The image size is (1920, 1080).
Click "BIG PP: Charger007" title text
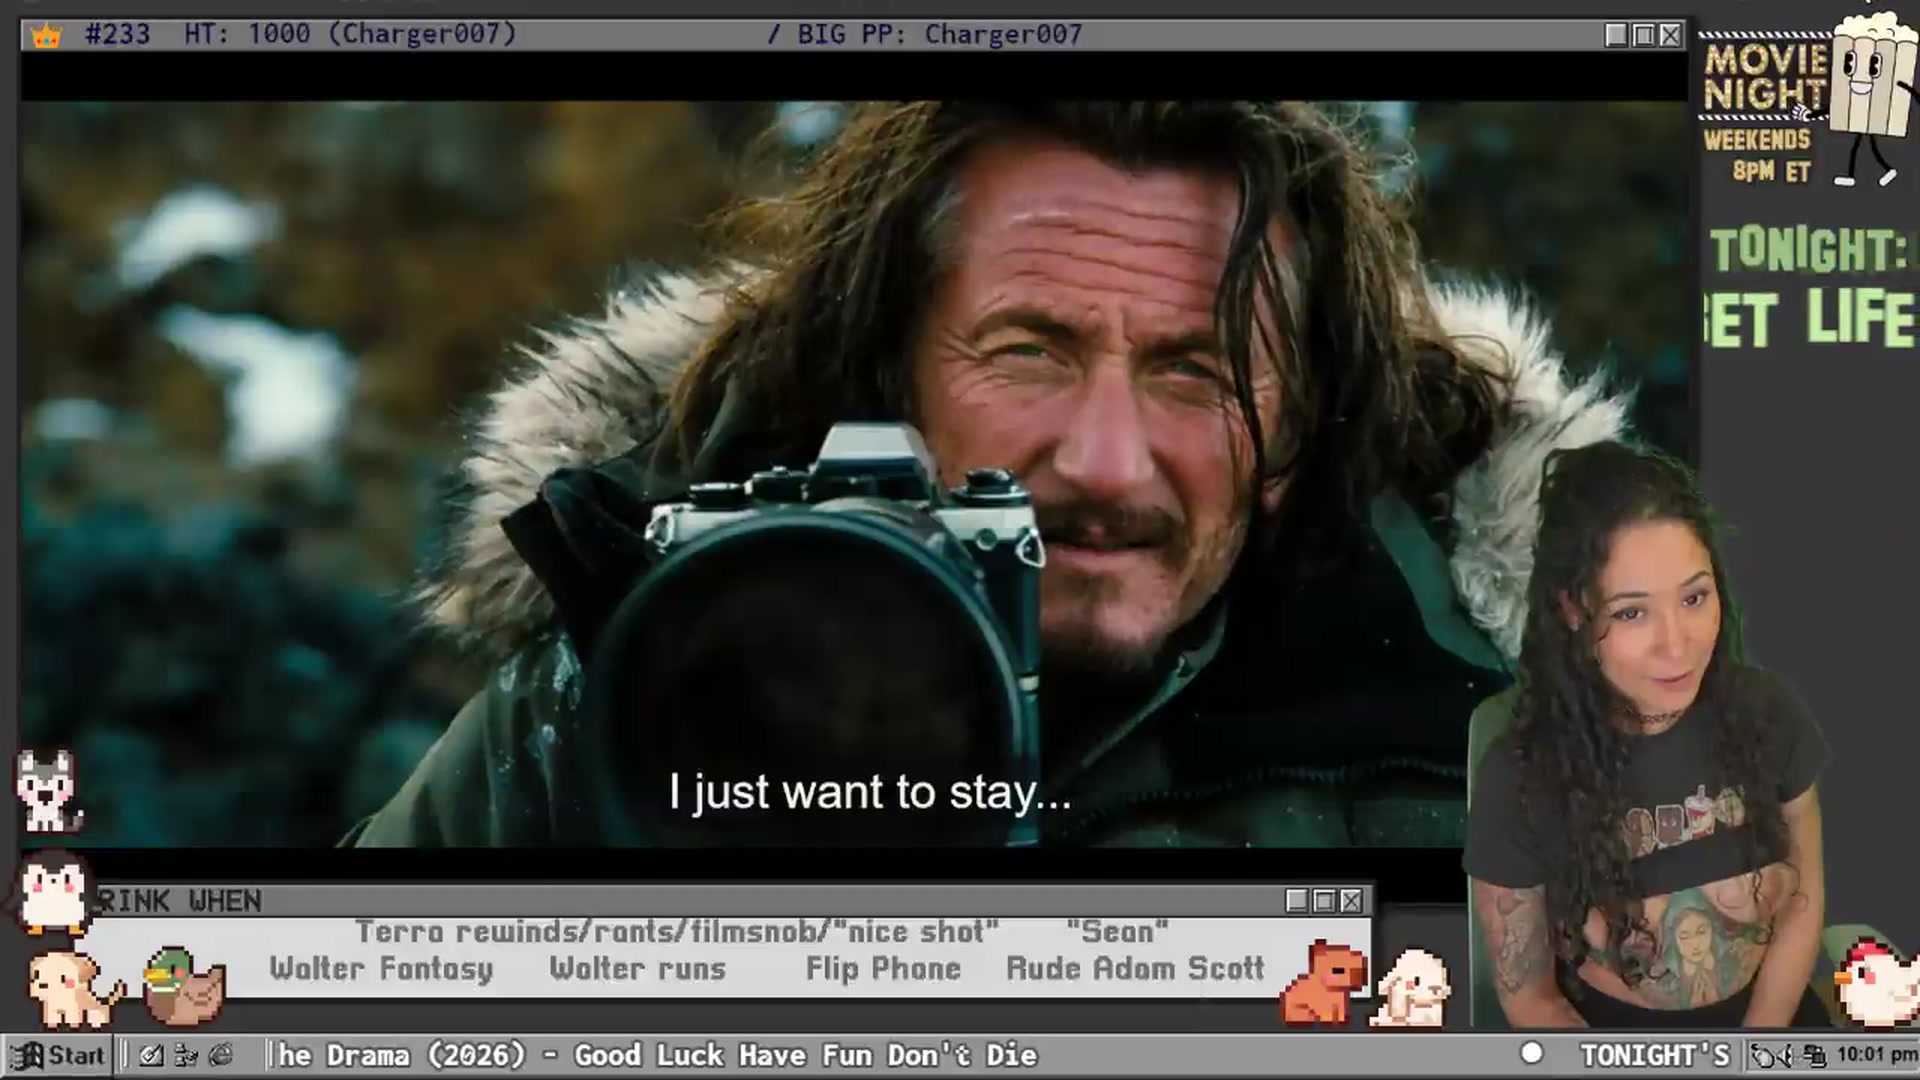point(940,34)
